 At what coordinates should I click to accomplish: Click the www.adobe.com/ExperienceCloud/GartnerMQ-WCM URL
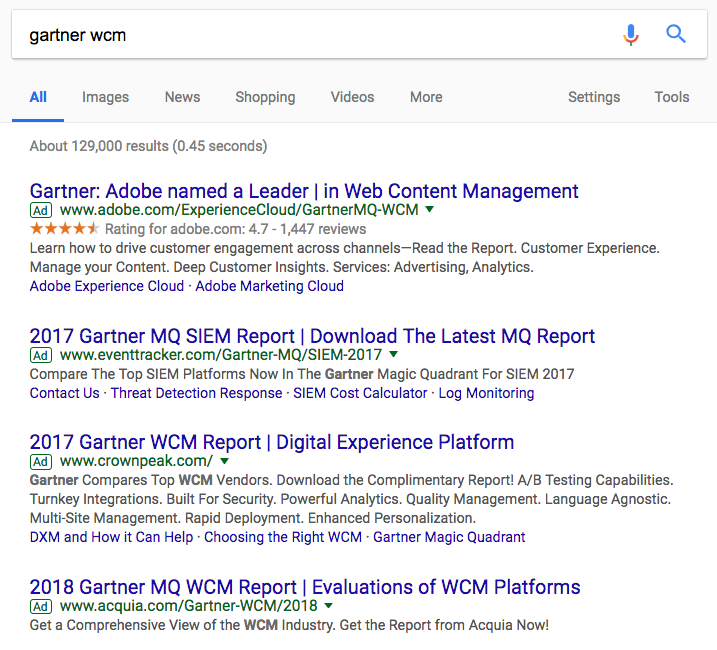239,210
